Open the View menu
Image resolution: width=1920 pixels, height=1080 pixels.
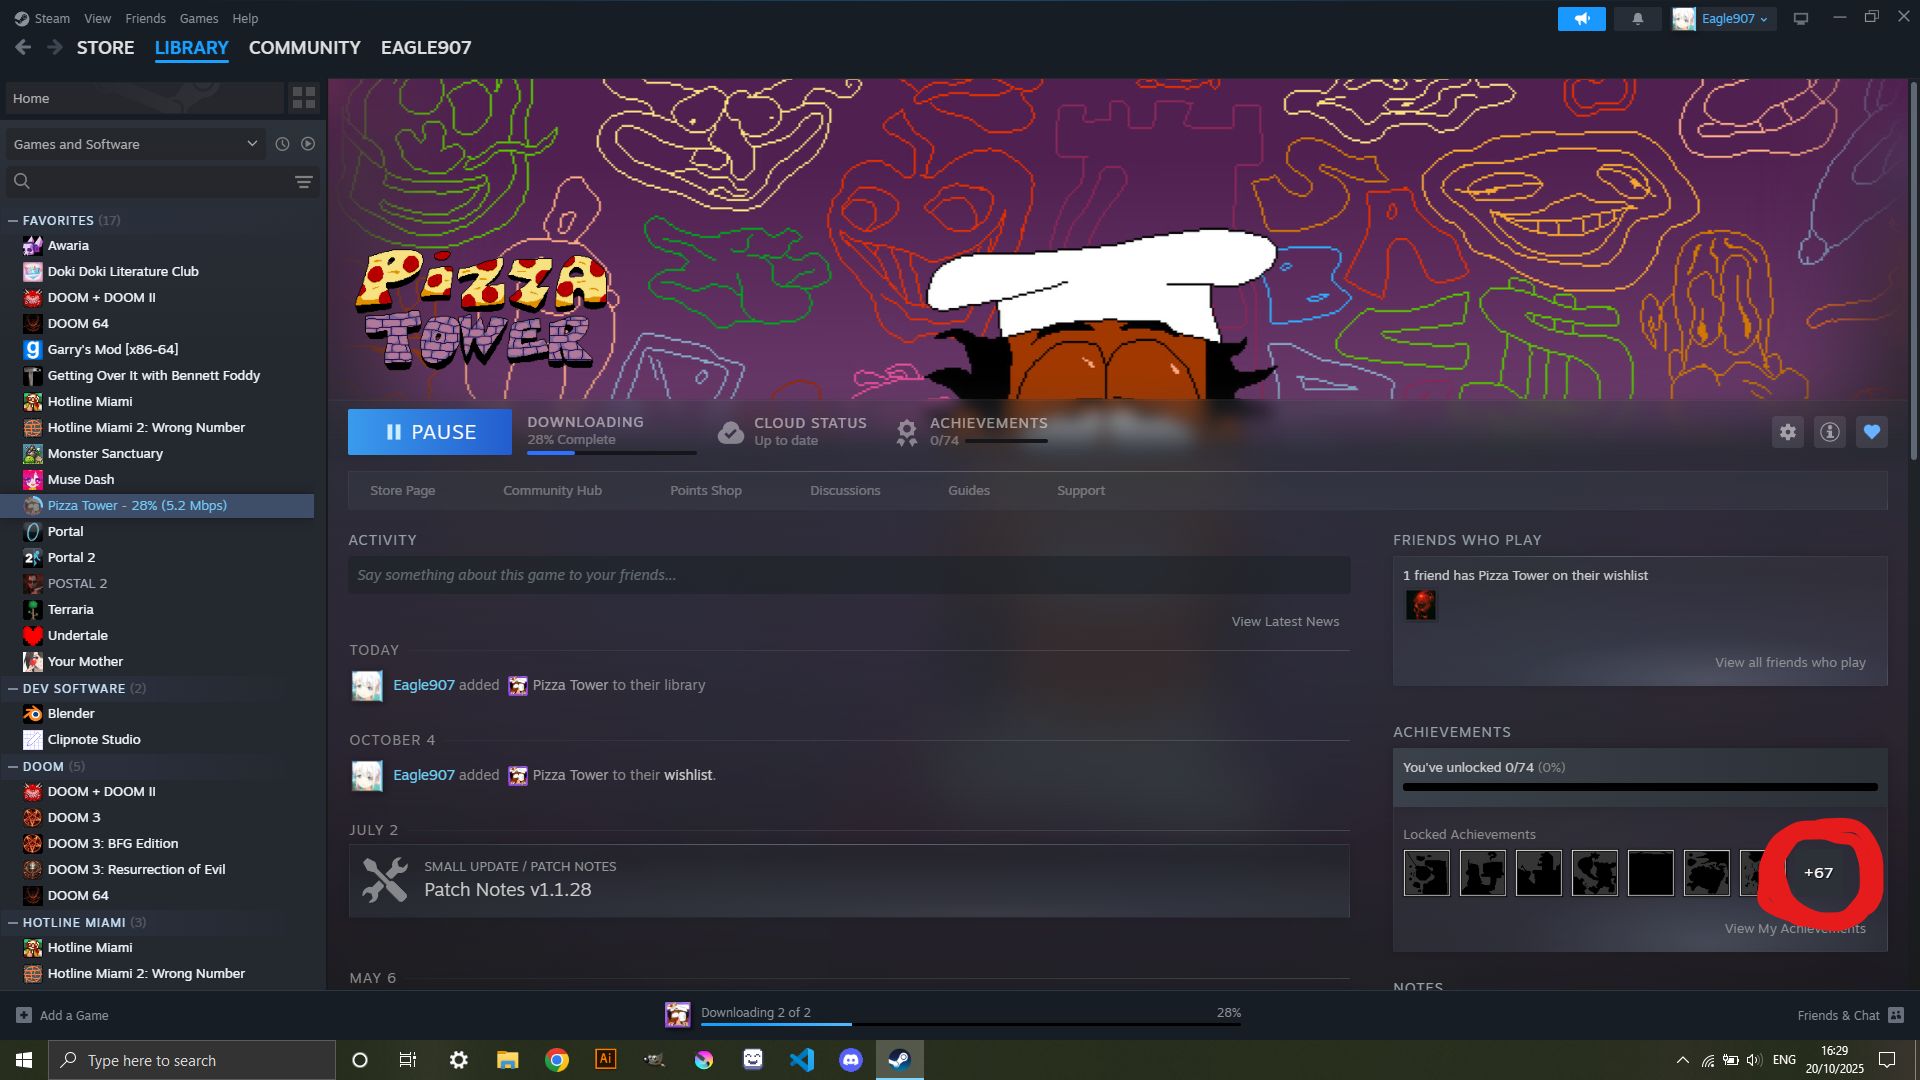point(97,18)
